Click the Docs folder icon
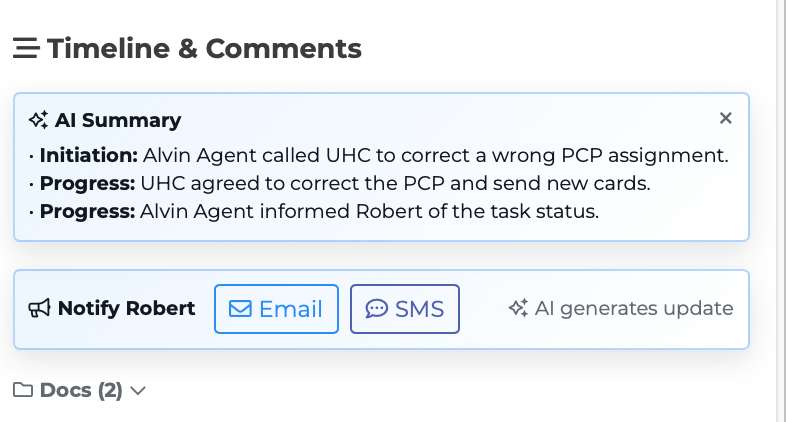 pyautogui.click(x=23, y=390)
